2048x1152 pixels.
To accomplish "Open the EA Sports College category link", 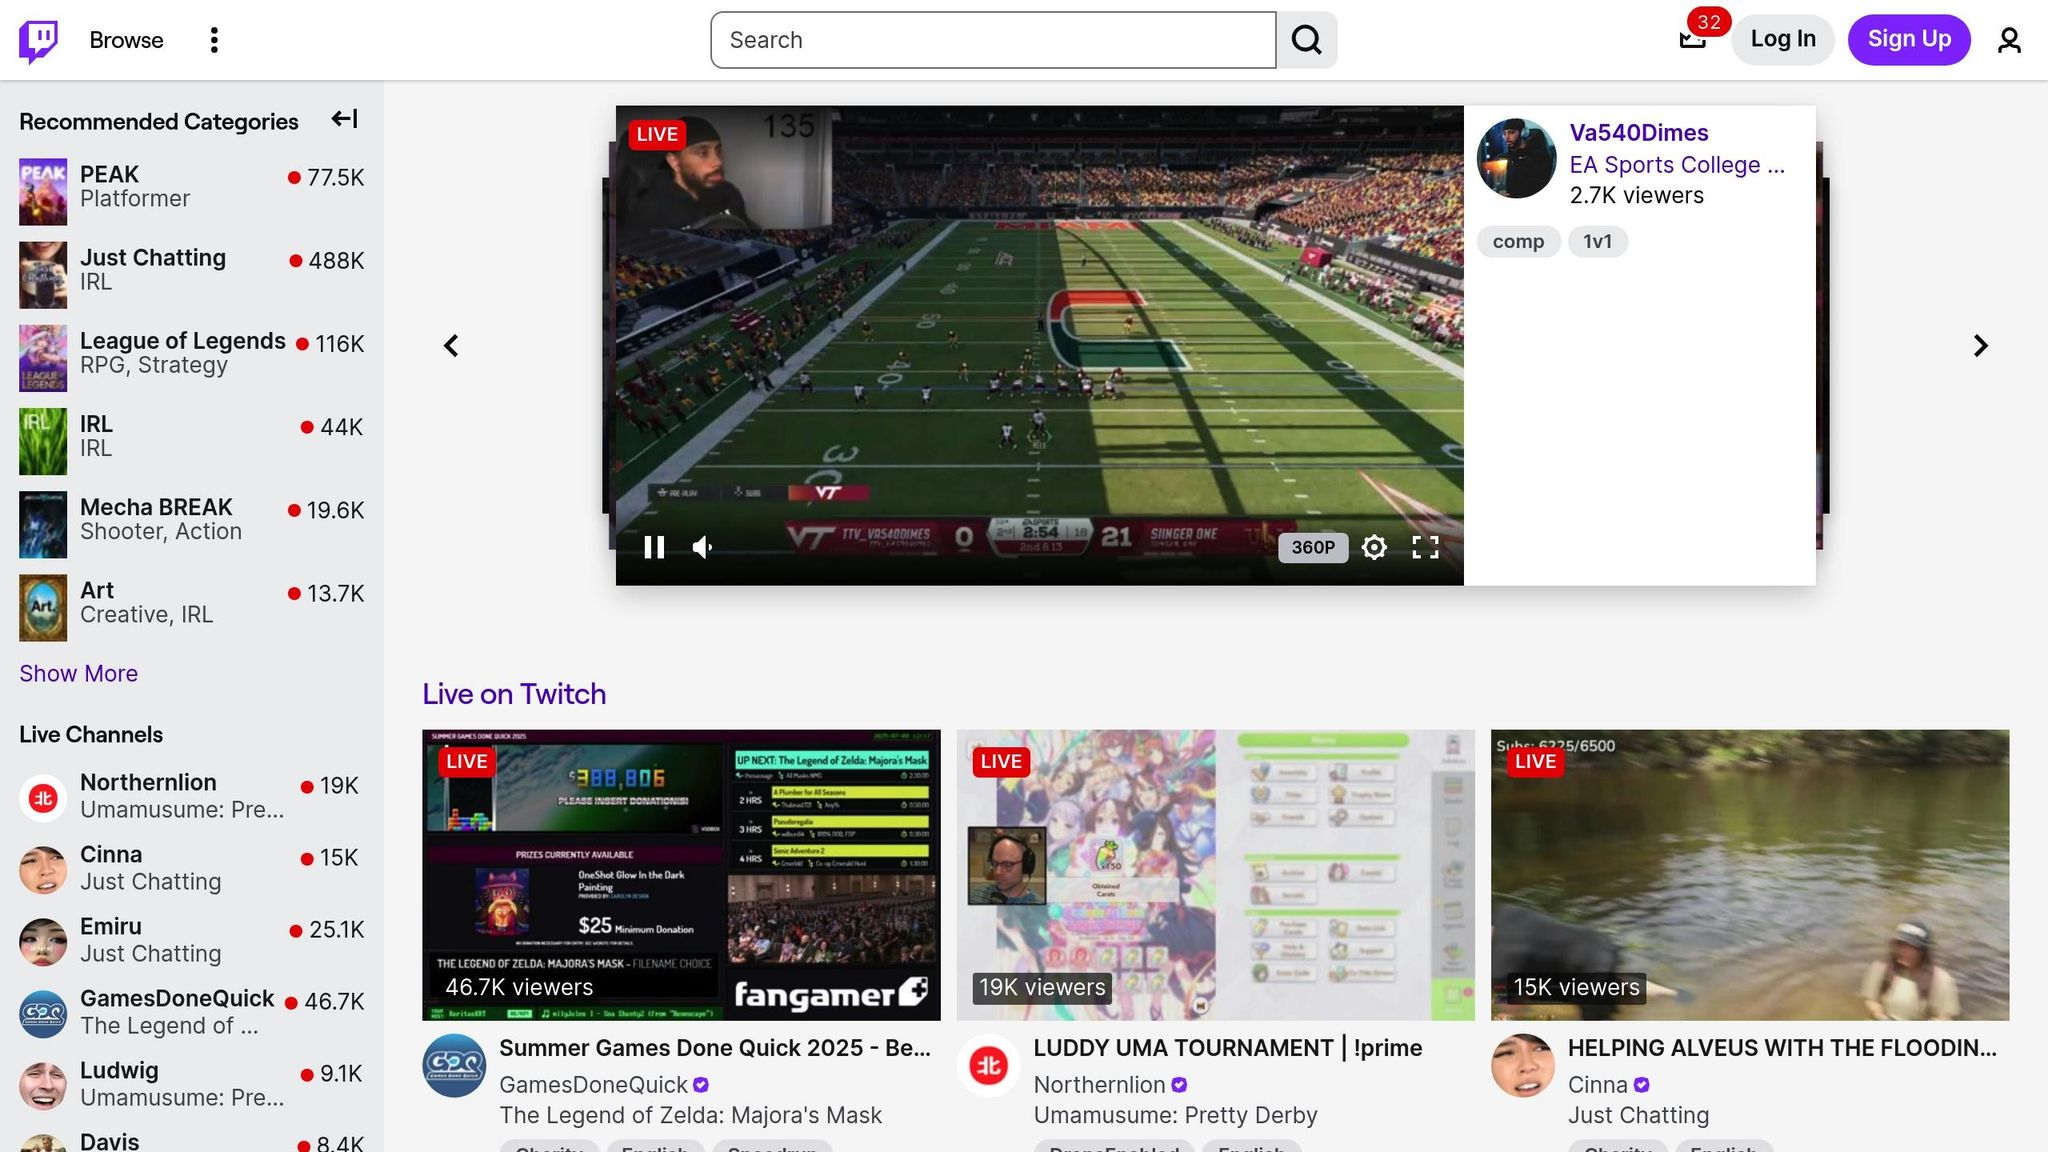I will 1677,165.
